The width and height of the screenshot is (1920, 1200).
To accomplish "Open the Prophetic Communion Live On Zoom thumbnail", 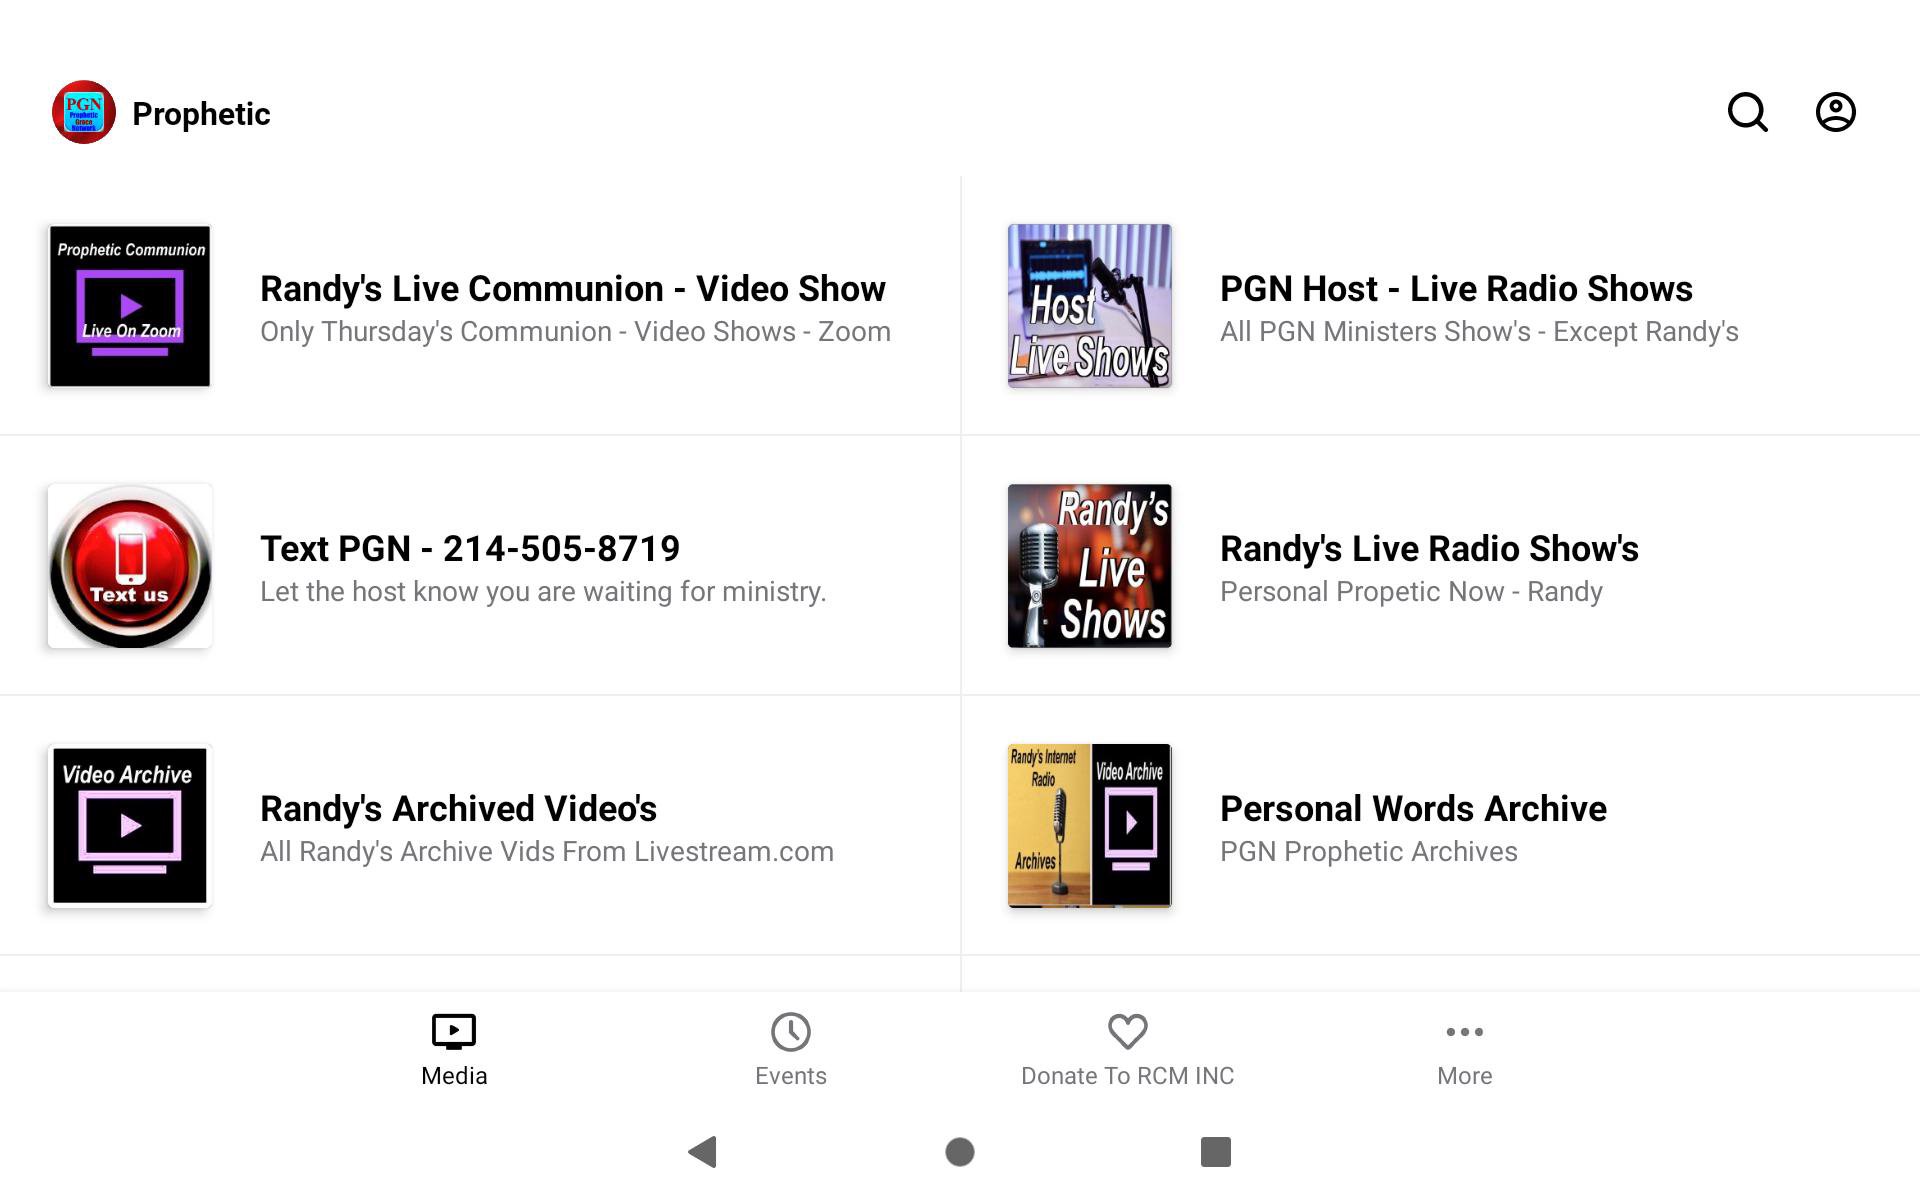I will tap(130, 306).
